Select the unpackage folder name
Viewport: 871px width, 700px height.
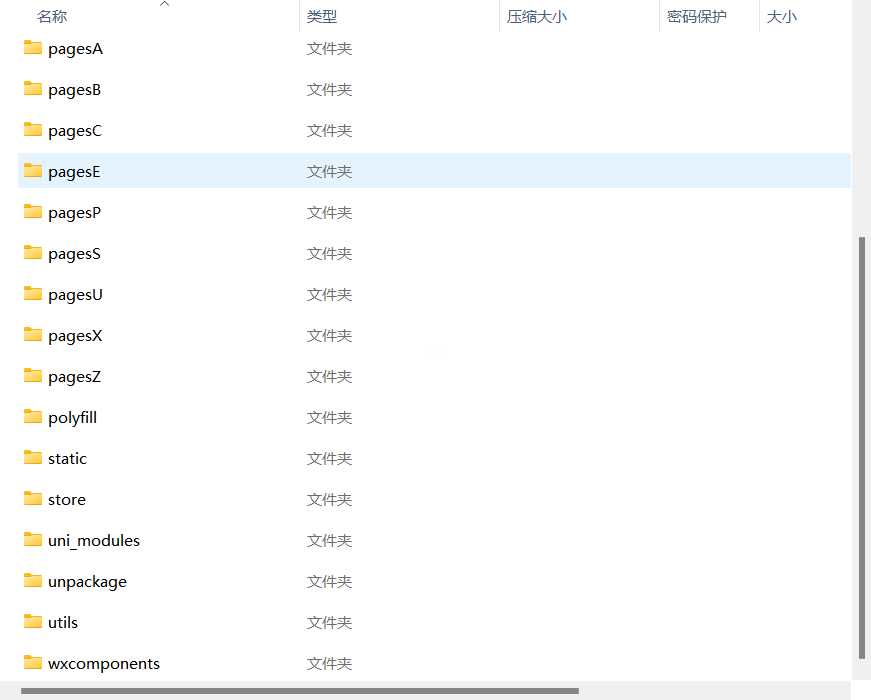(87, 582)
